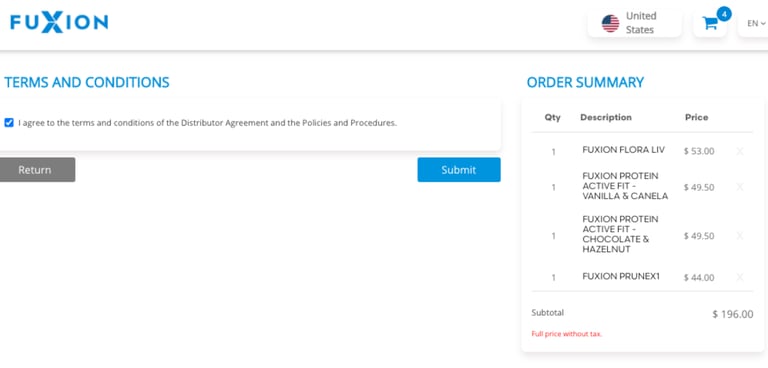Remove FUXION PRUNEX1 from order

coord(740,277)
